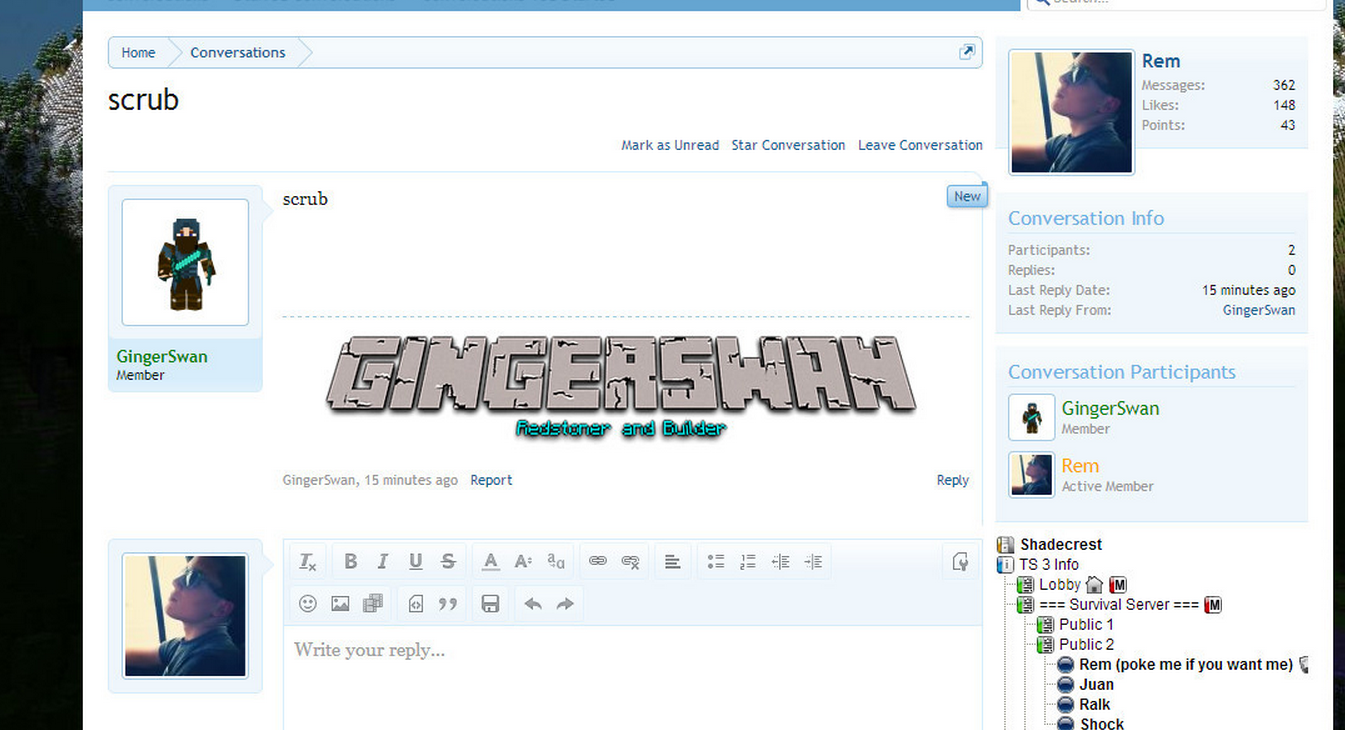Viewport: 1345px width, 730px height.
Task: Click the indent icon
Action: (814, 562)
